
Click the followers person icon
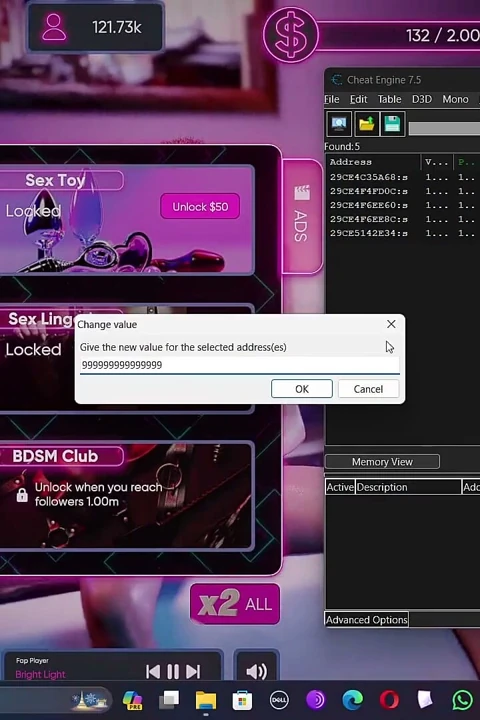[x=54, y=28]
